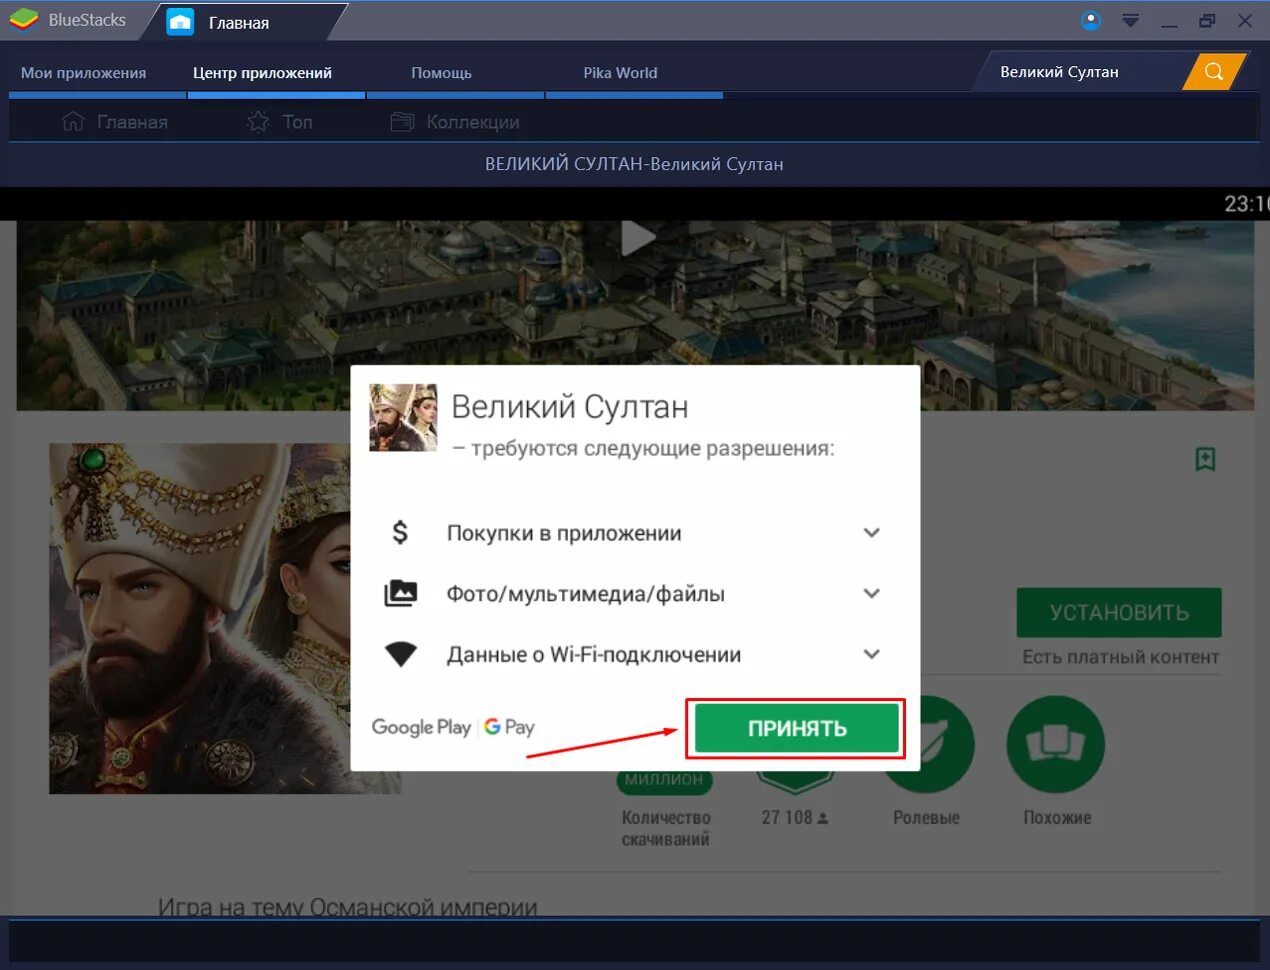Click the ВЕЛИКИЙ СУЛТАН page title bar
The height and width of the screenshot is (970, 1270).
pyautogui.click(x=634, y=164)
